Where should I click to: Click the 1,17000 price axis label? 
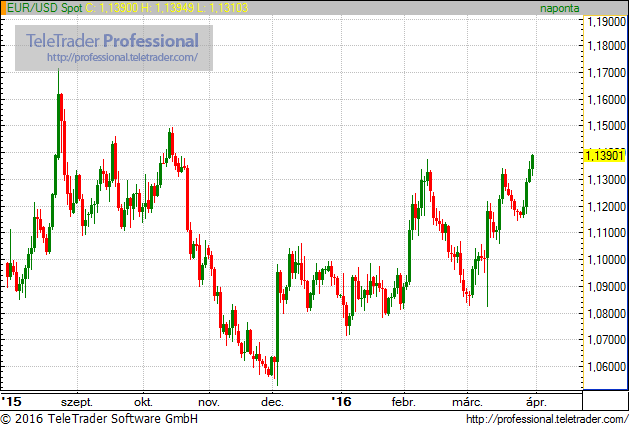tap(606, 73)
